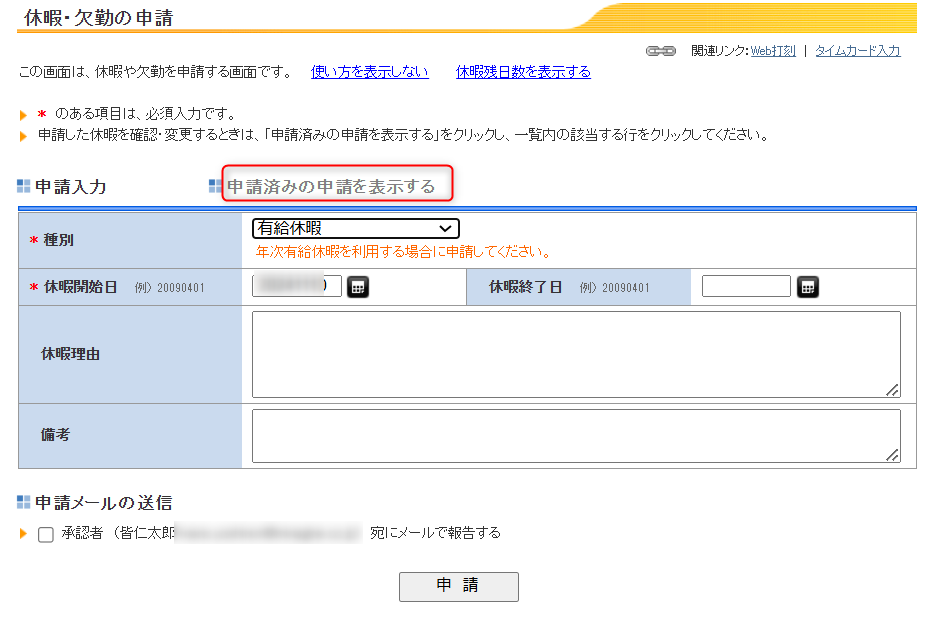The width and height of the screenshot is (938, 628).
Task: Click into the 備考 text area
Action: (x=576, y=435)
